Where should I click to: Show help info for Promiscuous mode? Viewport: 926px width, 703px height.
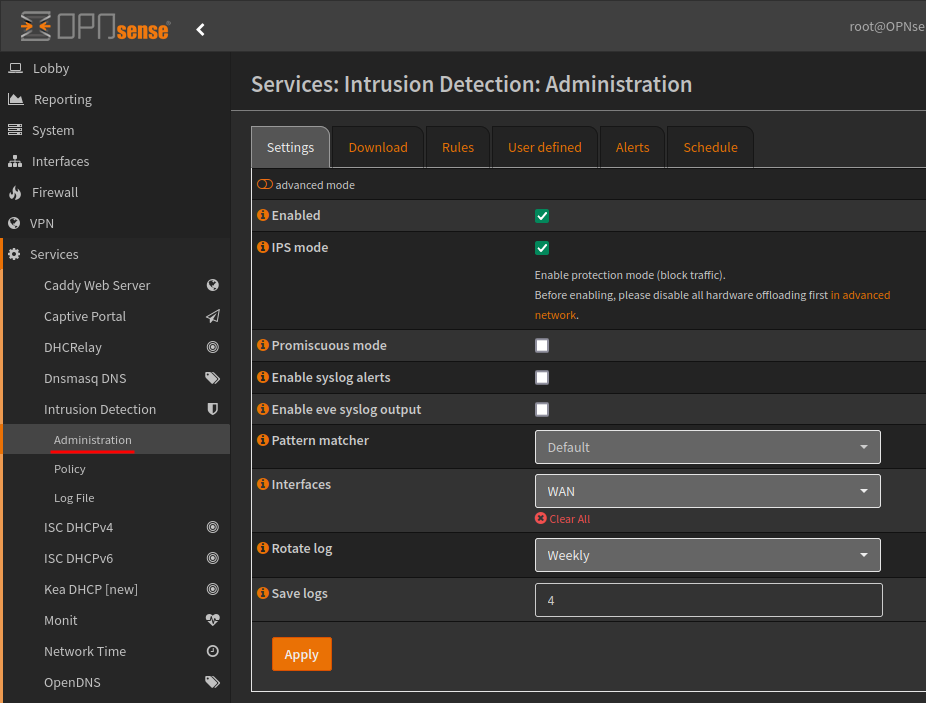(263, 345)
